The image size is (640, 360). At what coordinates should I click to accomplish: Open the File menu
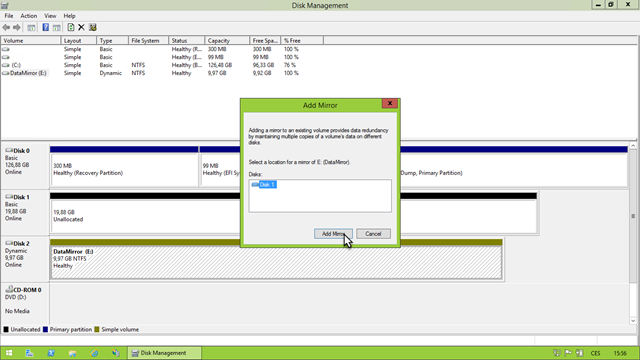click(9, 16)
